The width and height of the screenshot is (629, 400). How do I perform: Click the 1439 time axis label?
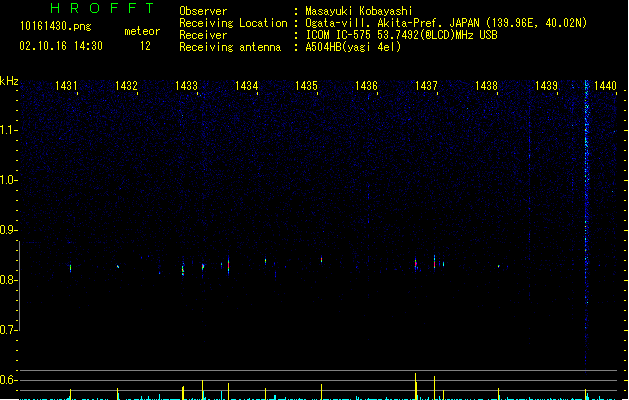click(546, 86)
